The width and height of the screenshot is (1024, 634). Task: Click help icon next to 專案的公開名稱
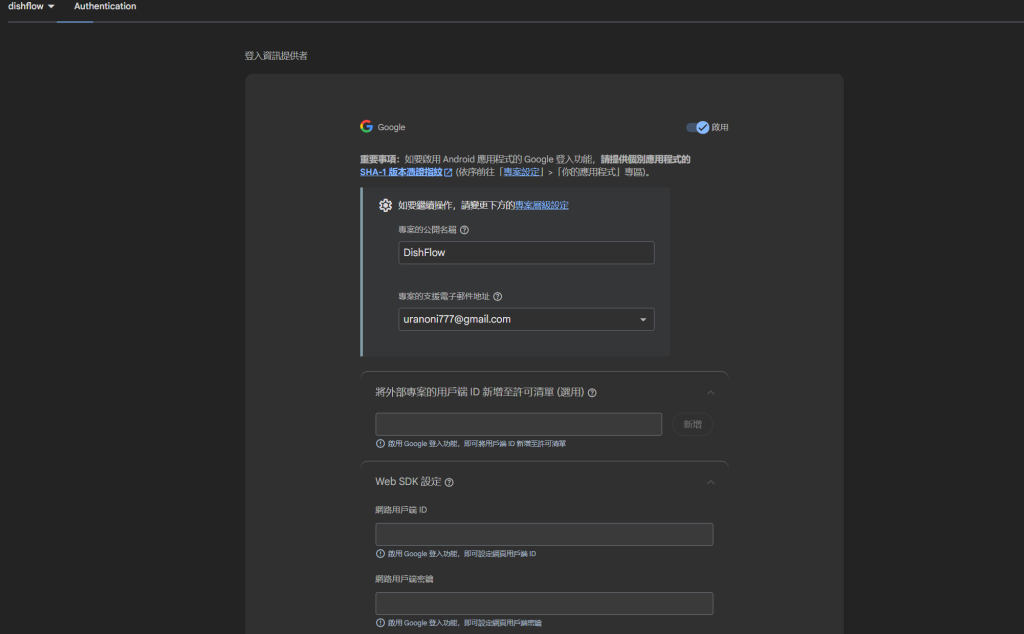tap(464, 230)
